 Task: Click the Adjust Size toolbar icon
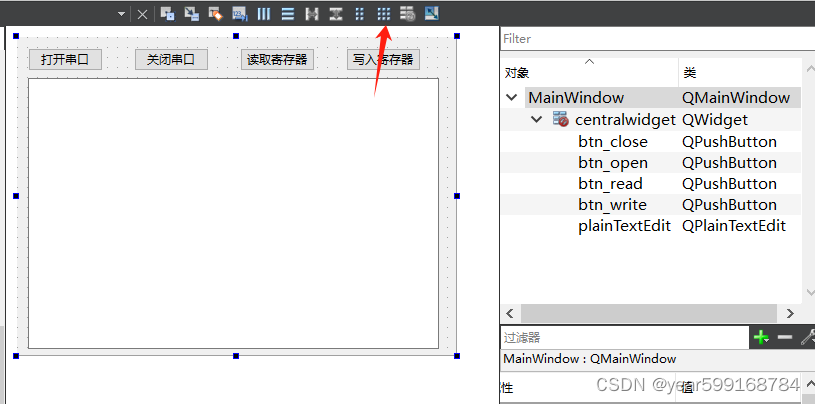tap(432, 14)
